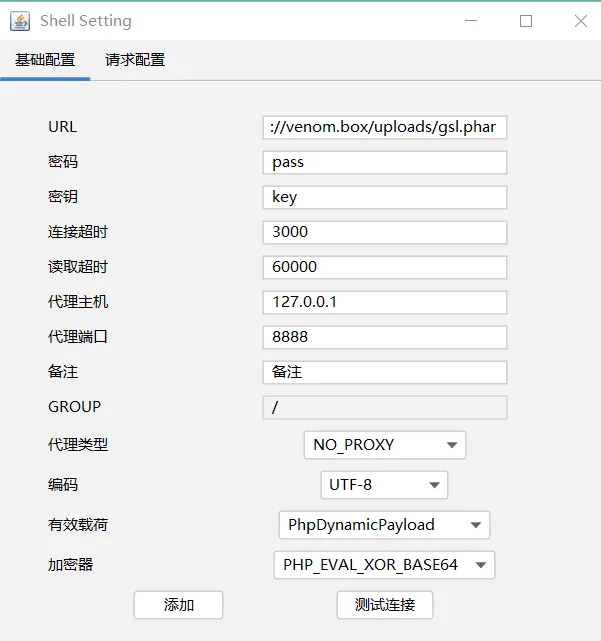Click the 密钥 field containing key
601x641 pixels.
click(385, 197)
